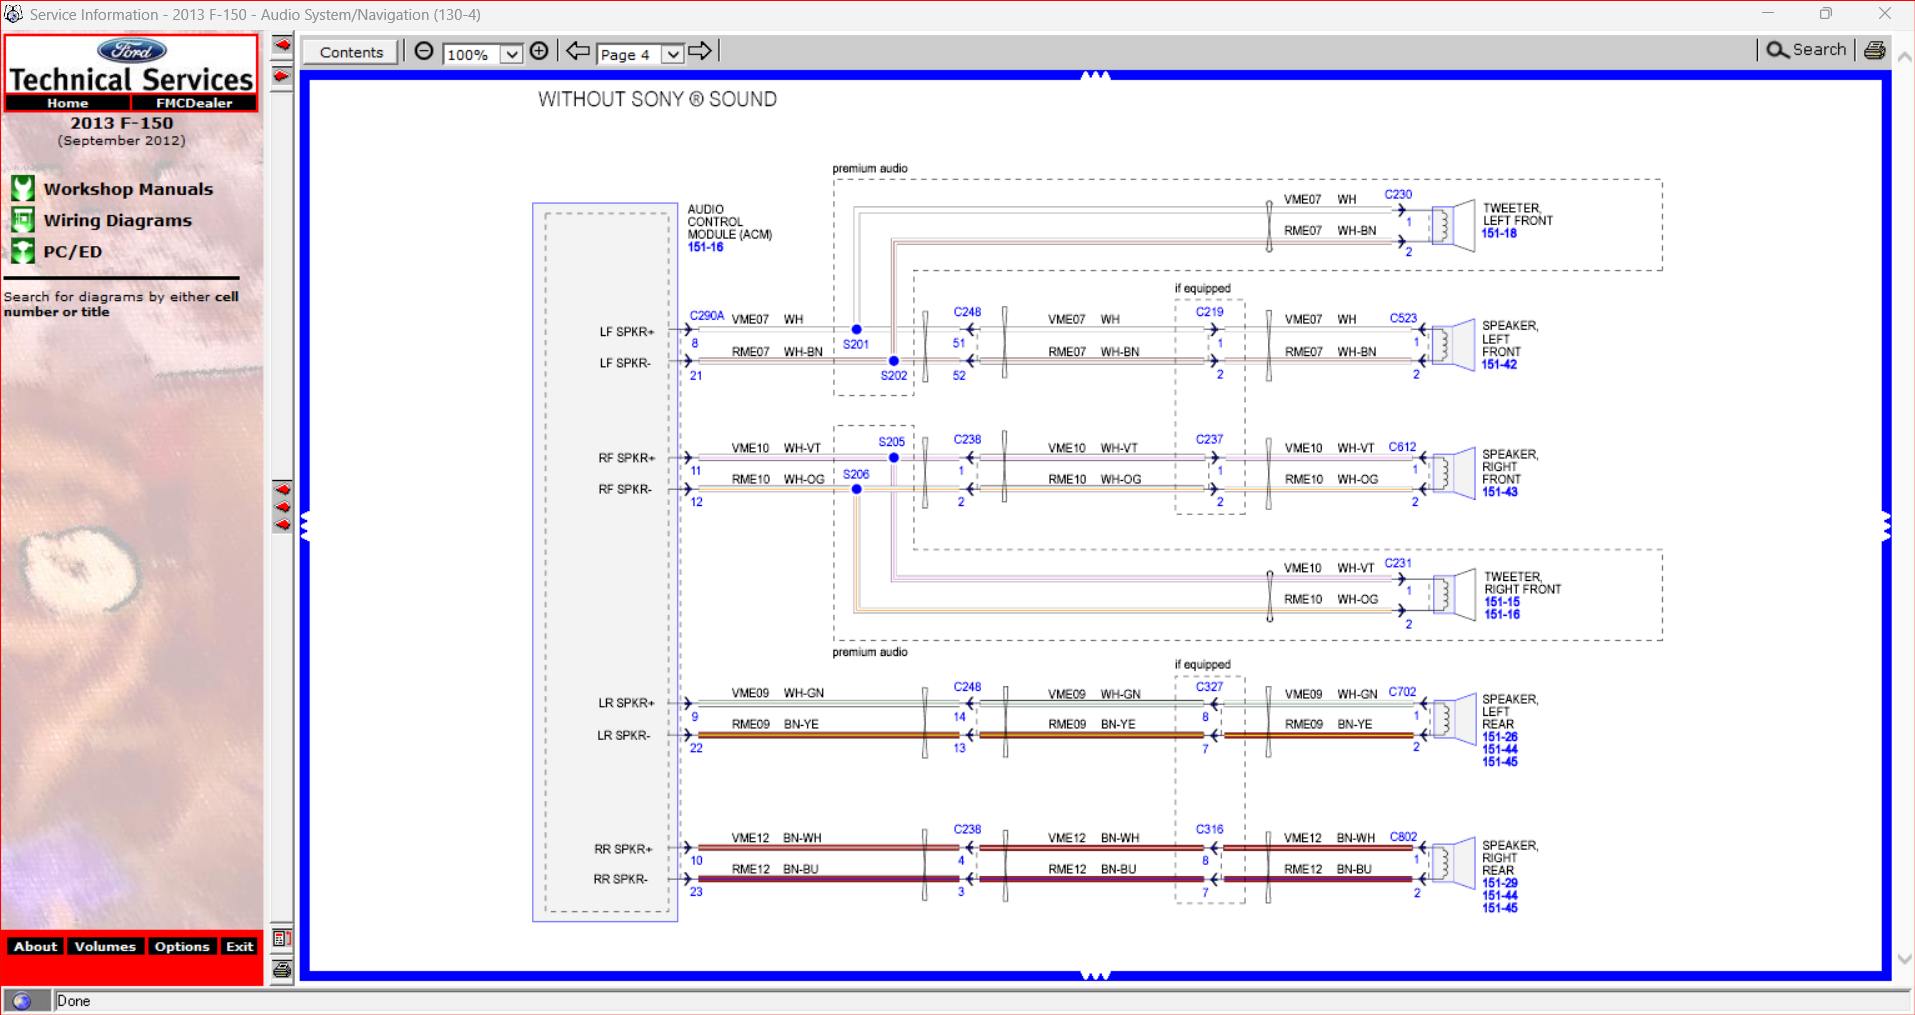Click the zoom in plus icon

[539, 51]
